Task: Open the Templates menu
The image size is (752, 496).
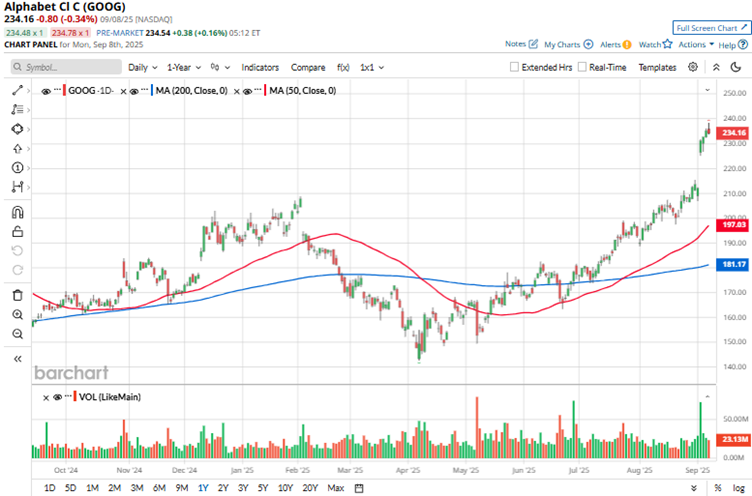Action: pos(657,67)
